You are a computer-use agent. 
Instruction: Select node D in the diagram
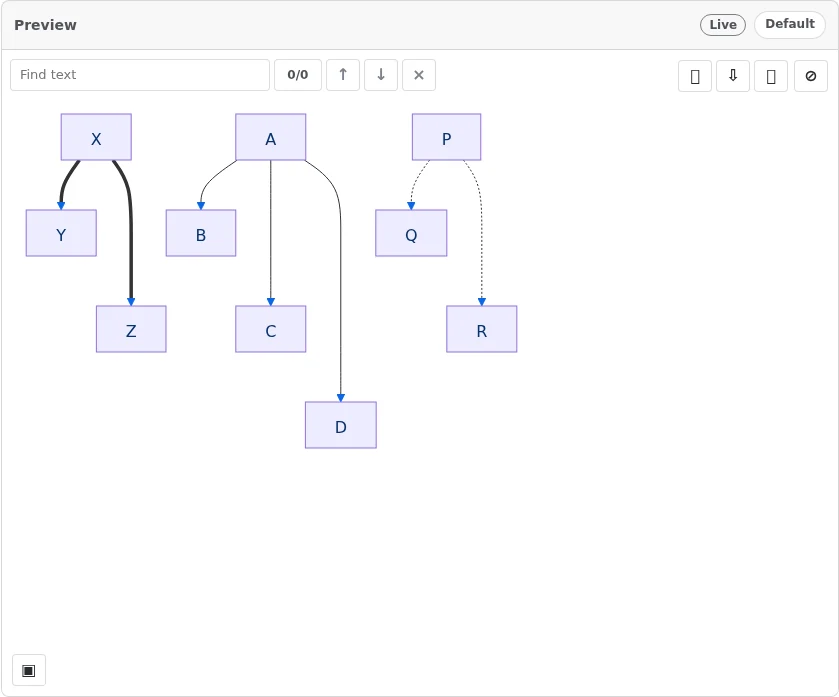pyautogui.click(x=341, y=425)
